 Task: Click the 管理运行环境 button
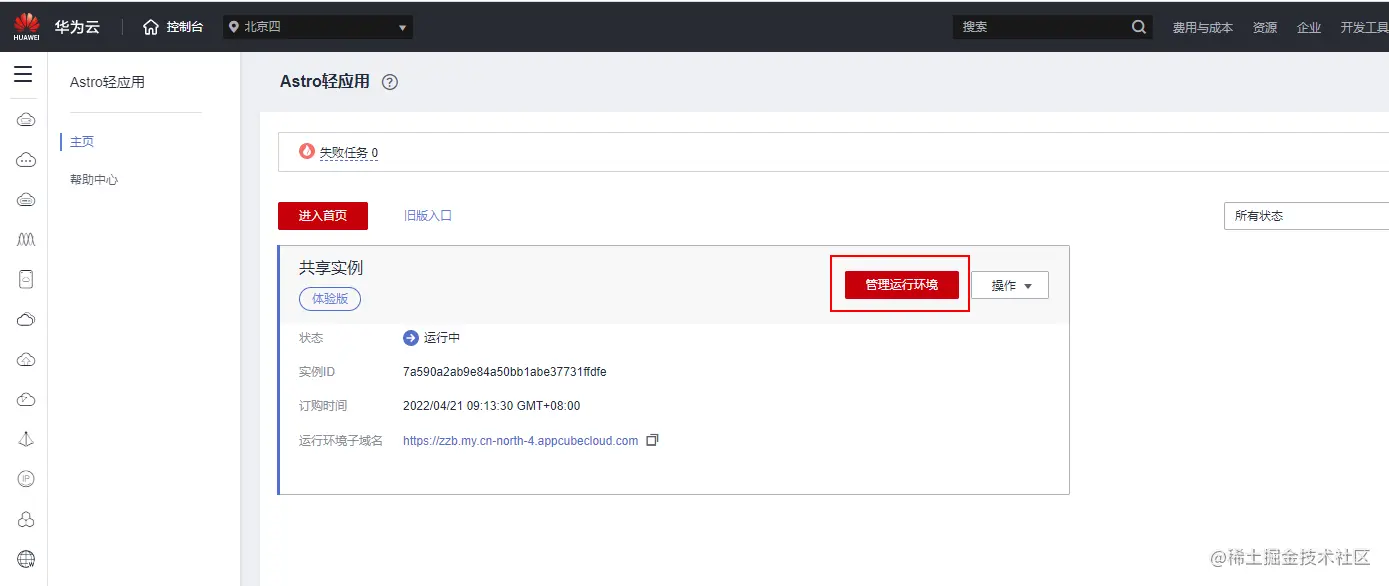point(902,285)
